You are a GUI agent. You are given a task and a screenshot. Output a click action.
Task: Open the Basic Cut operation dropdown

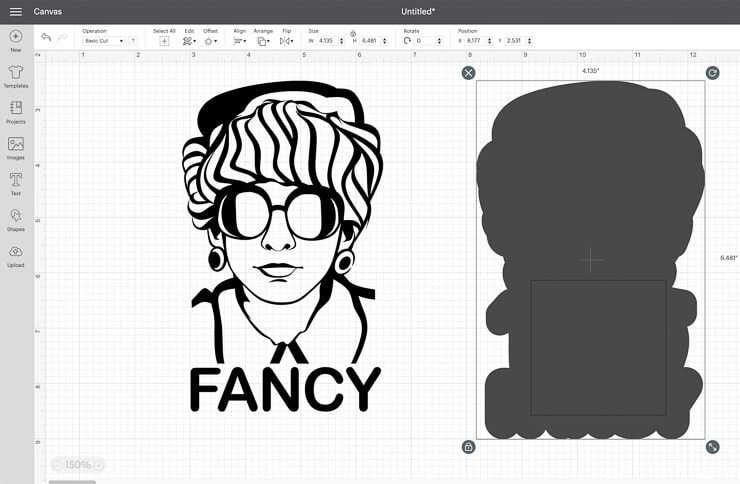tap(104, 41)
